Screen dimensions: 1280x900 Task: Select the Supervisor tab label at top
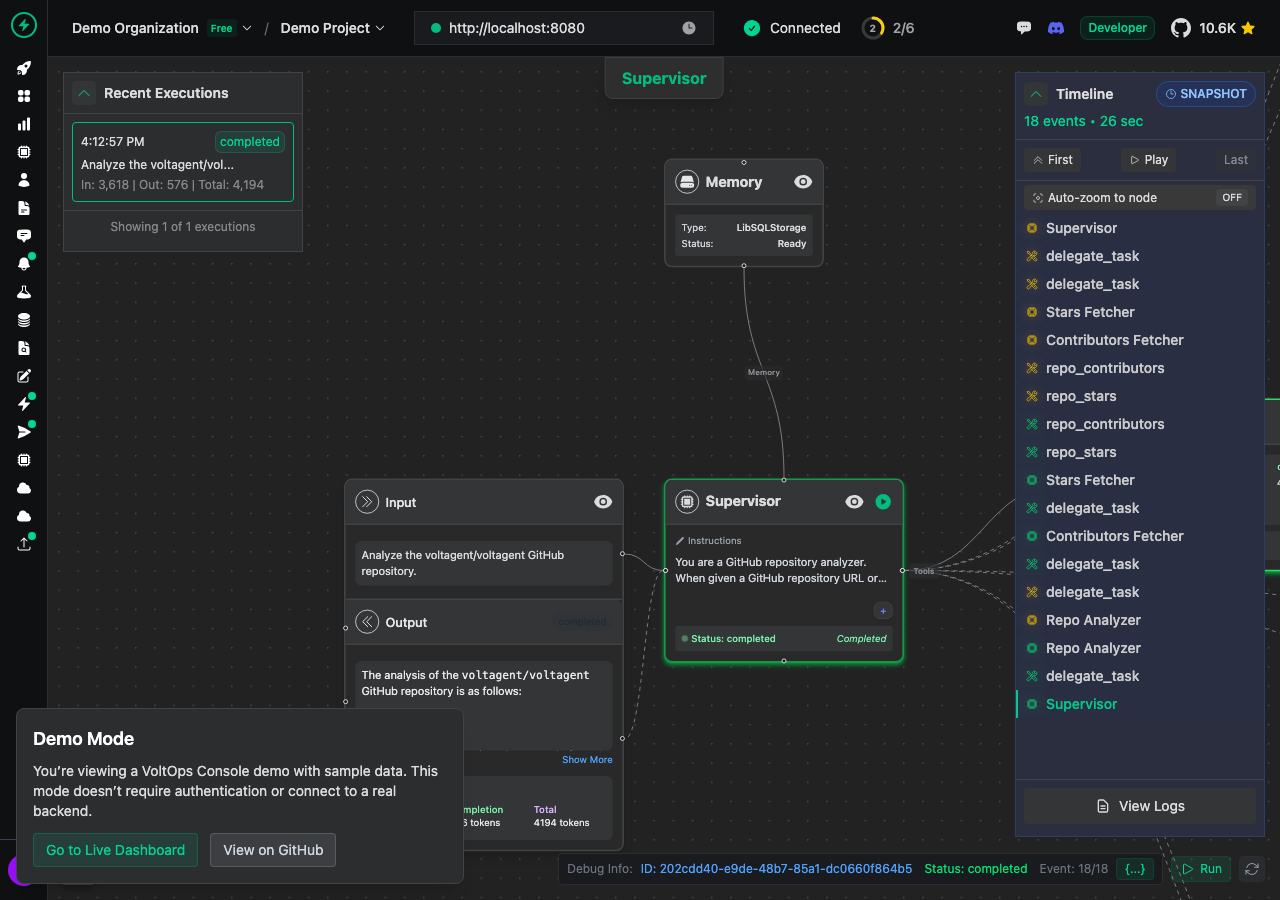[664, 78]
